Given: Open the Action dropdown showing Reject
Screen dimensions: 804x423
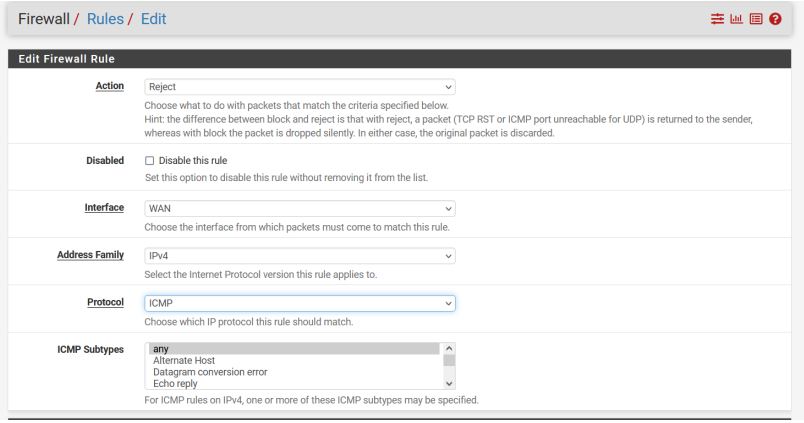Looking at the screenshot, I should (300, 87).
